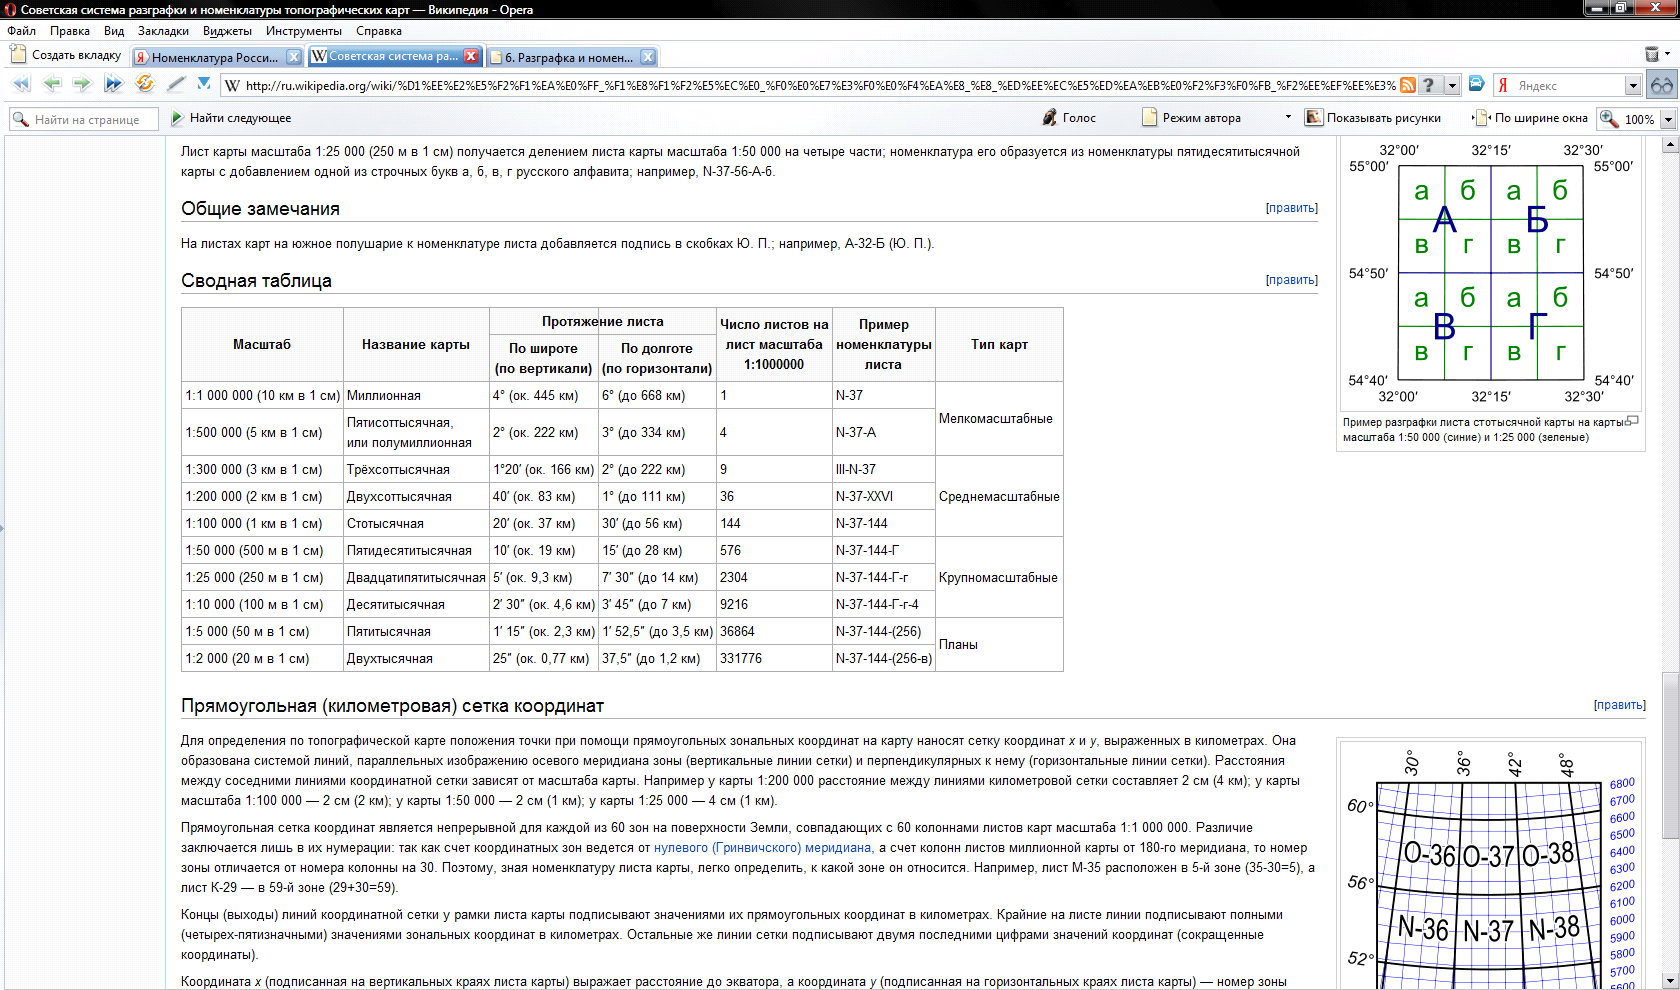Open the closed tabs dropdown arrow
Viewport: 1680px width, 990px height.
(x=1667, y=54)
